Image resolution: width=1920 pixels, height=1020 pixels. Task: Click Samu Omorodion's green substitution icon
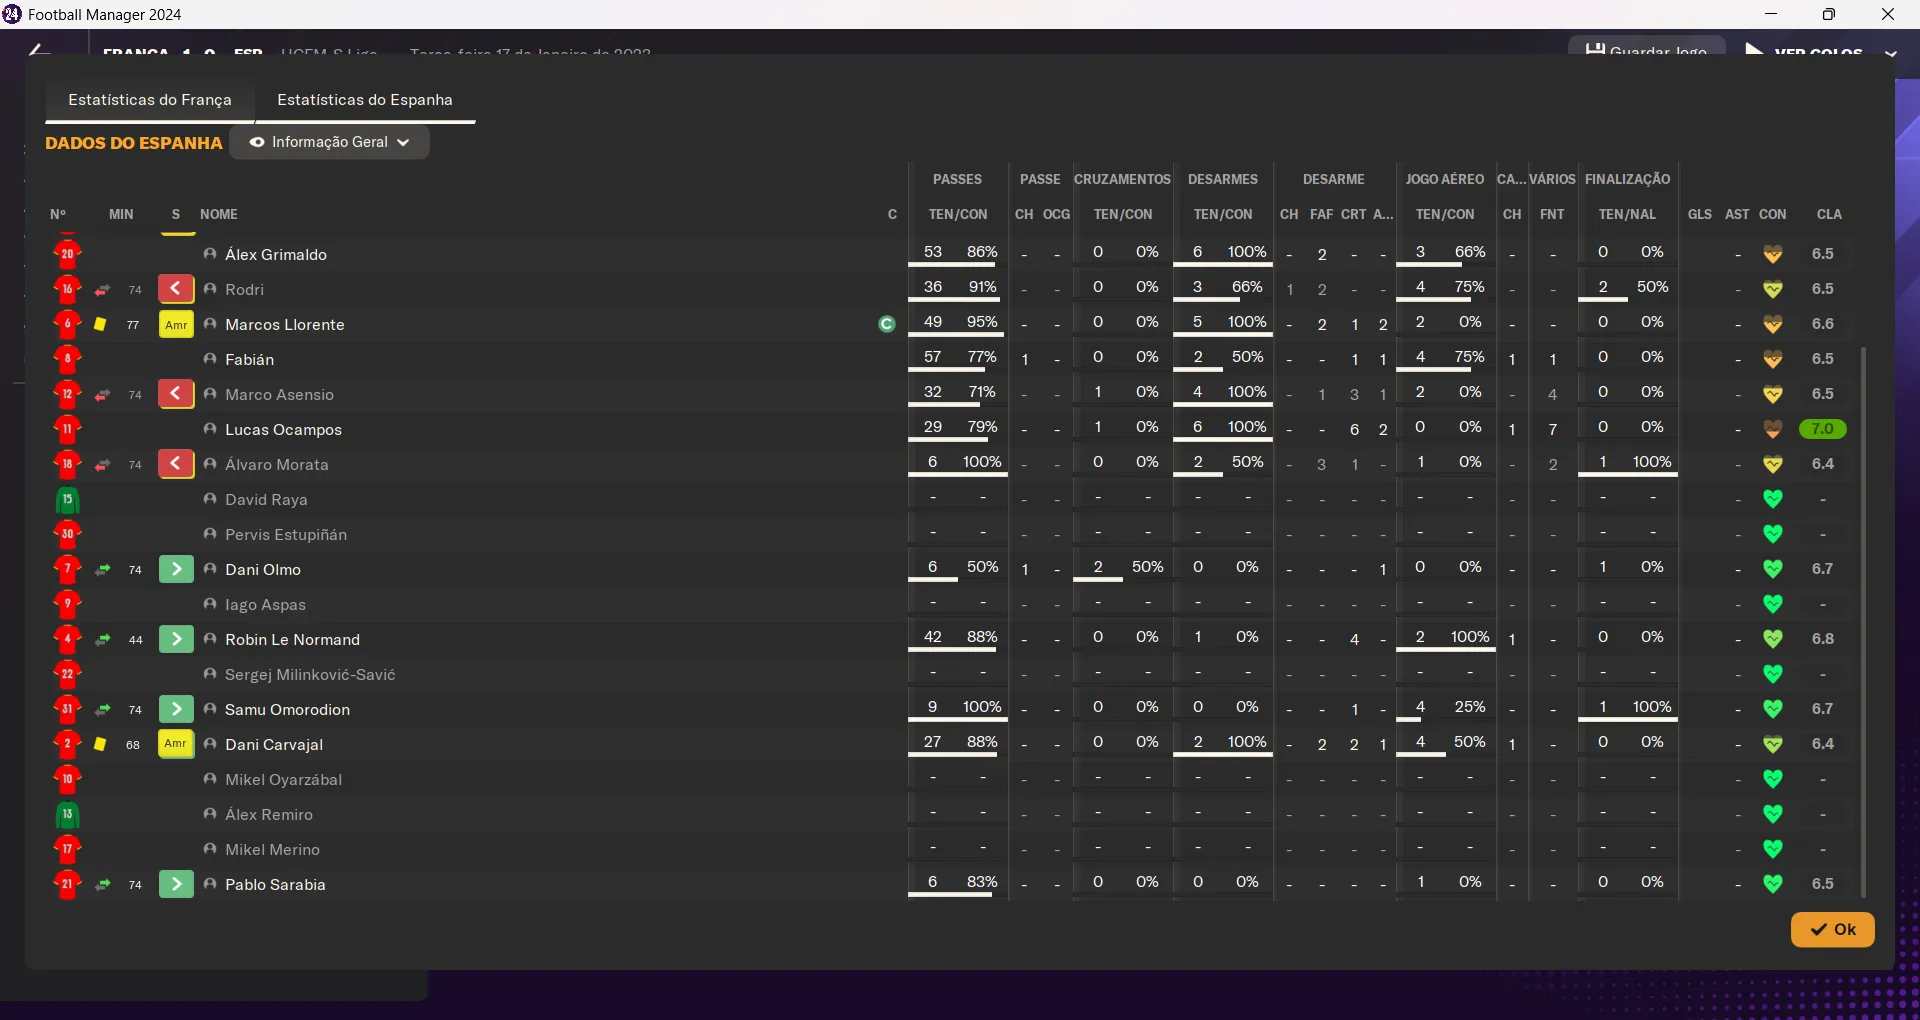pos(176,709)
